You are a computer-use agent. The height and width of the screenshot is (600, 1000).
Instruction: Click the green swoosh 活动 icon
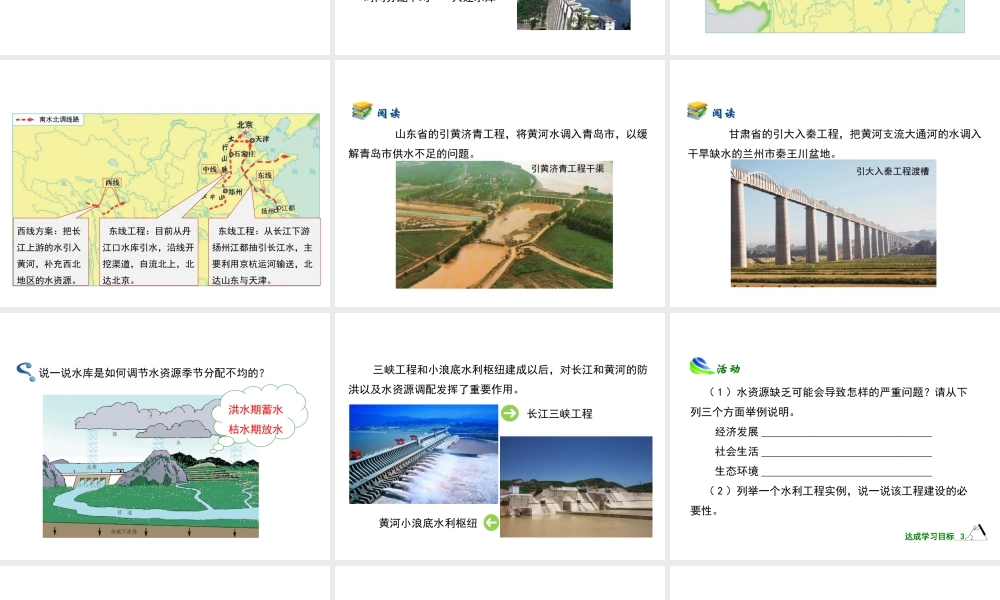(701, 366)
